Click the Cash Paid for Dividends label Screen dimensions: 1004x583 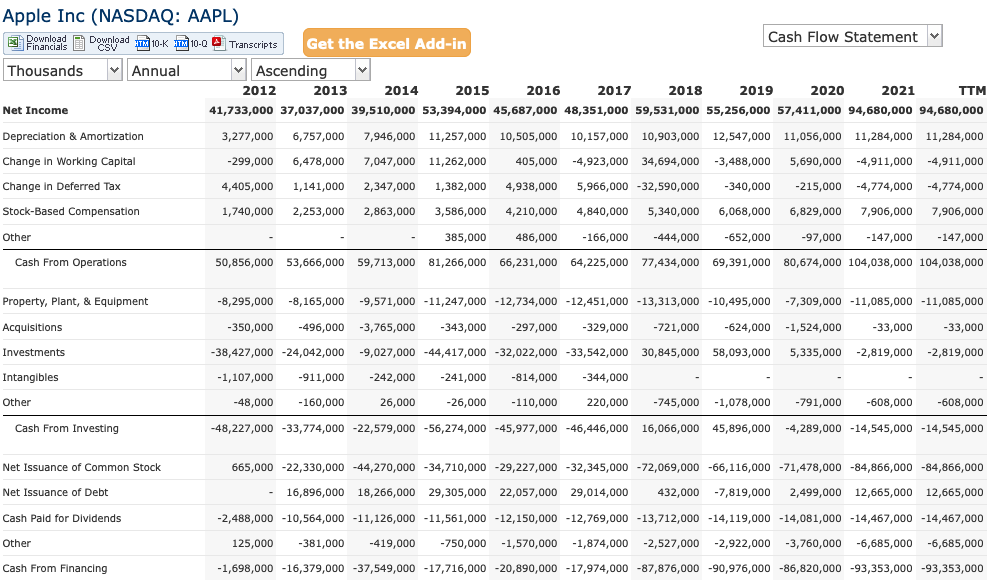pos(61,518)
